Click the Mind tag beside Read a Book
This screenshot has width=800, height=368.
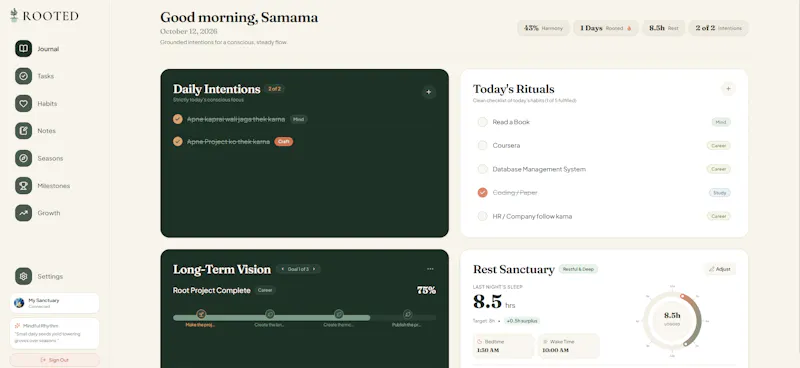(x=721, y=122)
